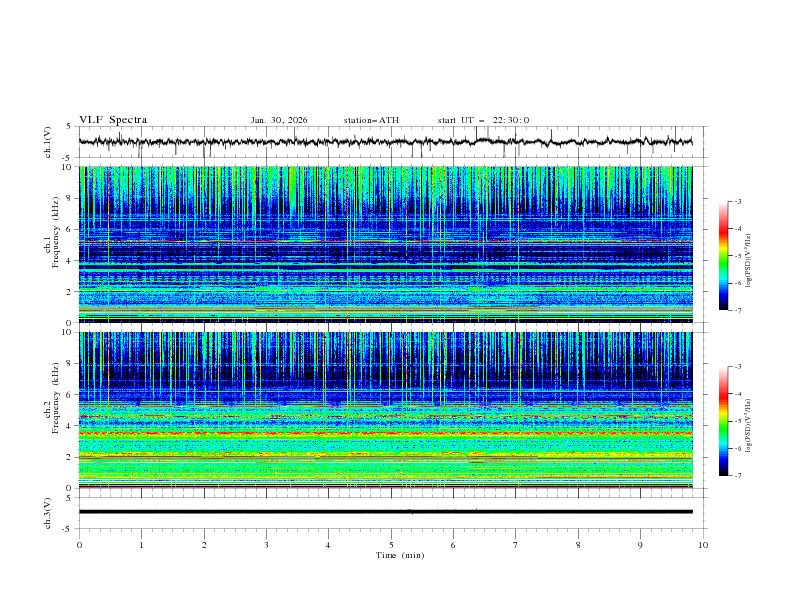Click the "-3" tick on ch.2 color bar
Viewport: 792px width, 612px height.
click(737, 367)
